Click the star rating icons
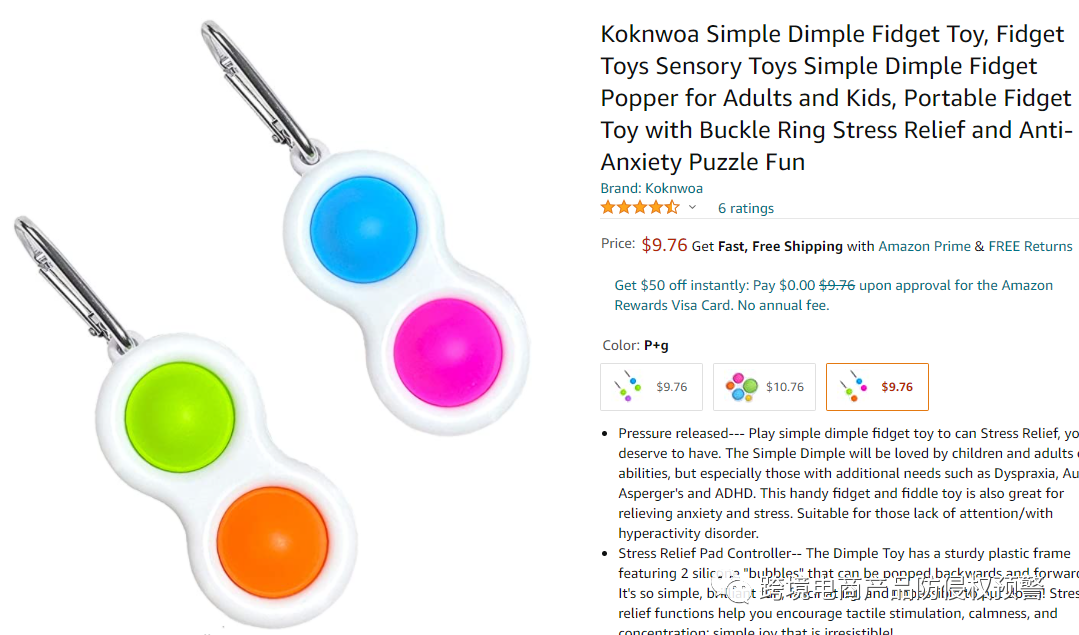This screenshot has height=635, width=1079. [639, 207]
